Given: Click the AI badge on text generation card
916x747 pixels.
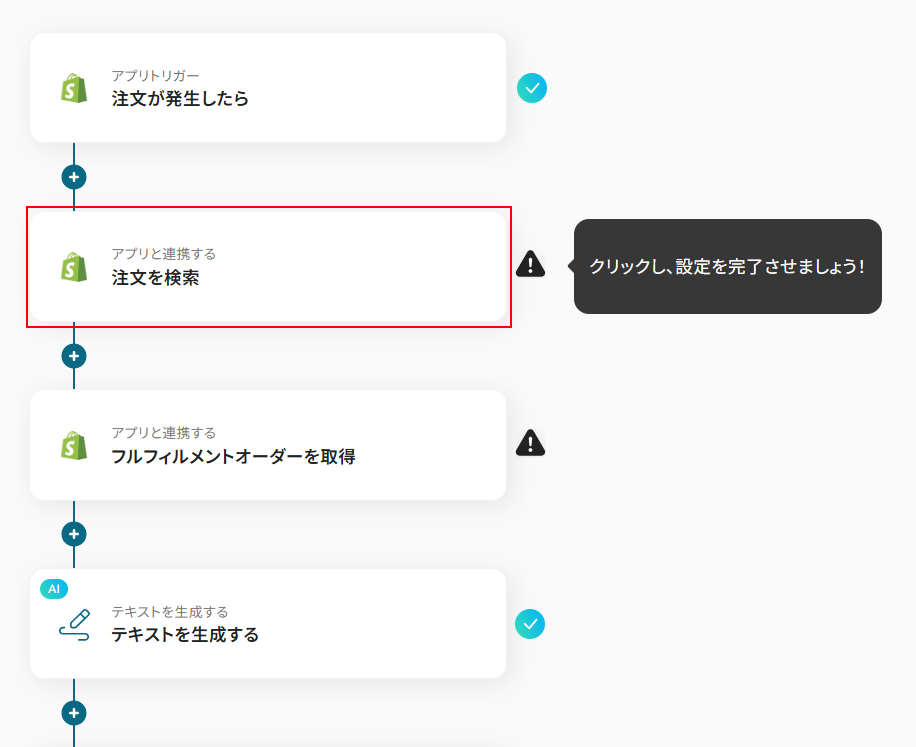Looking at the screenshot, I should click(x=54, y=589).
